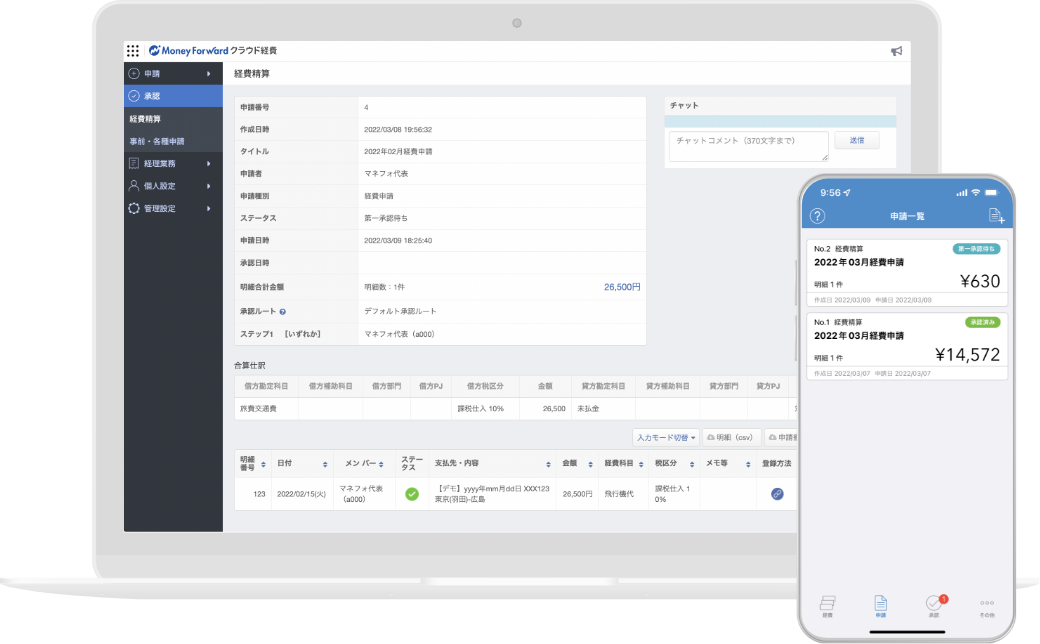Select 管理設定 in the sidebar
The height and width of the screenshot is (644, 1040).
(173, 208)
